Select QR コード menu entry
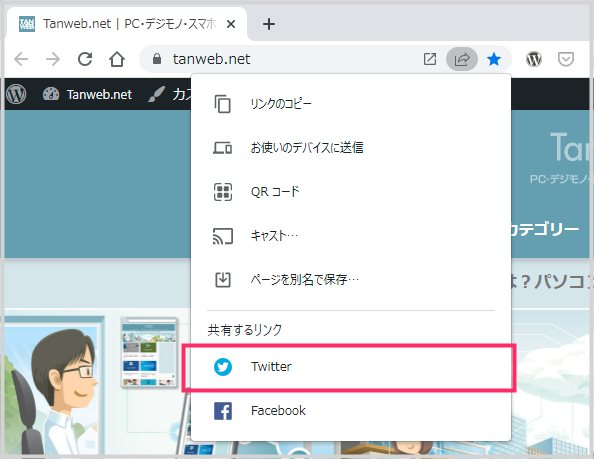The image size is (594, 459). point(351,192)
